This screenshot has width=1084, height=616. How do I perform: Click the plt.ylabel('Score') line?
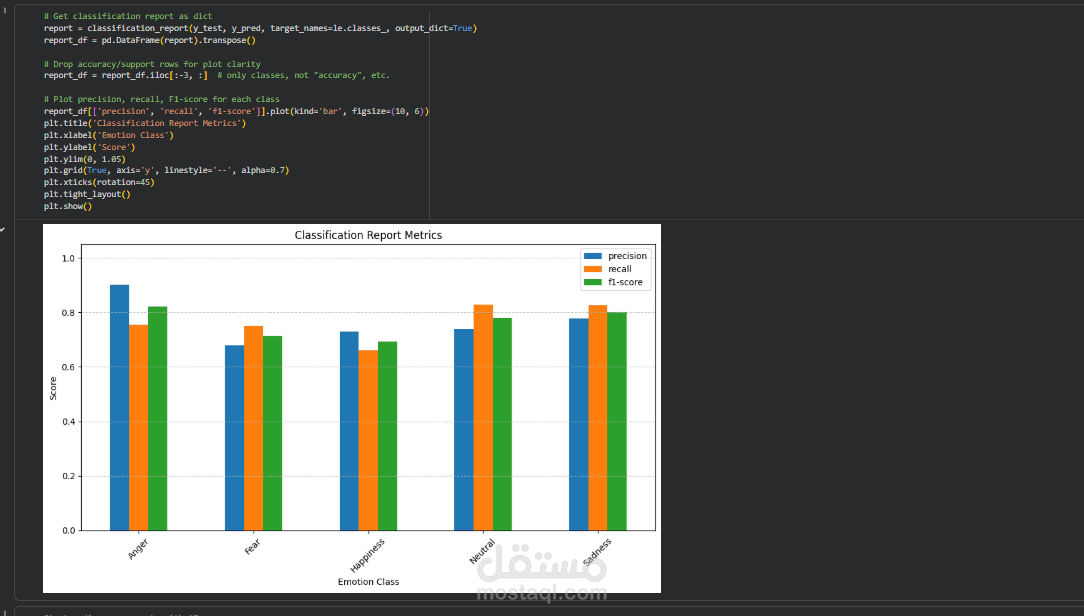click(89, 147)
